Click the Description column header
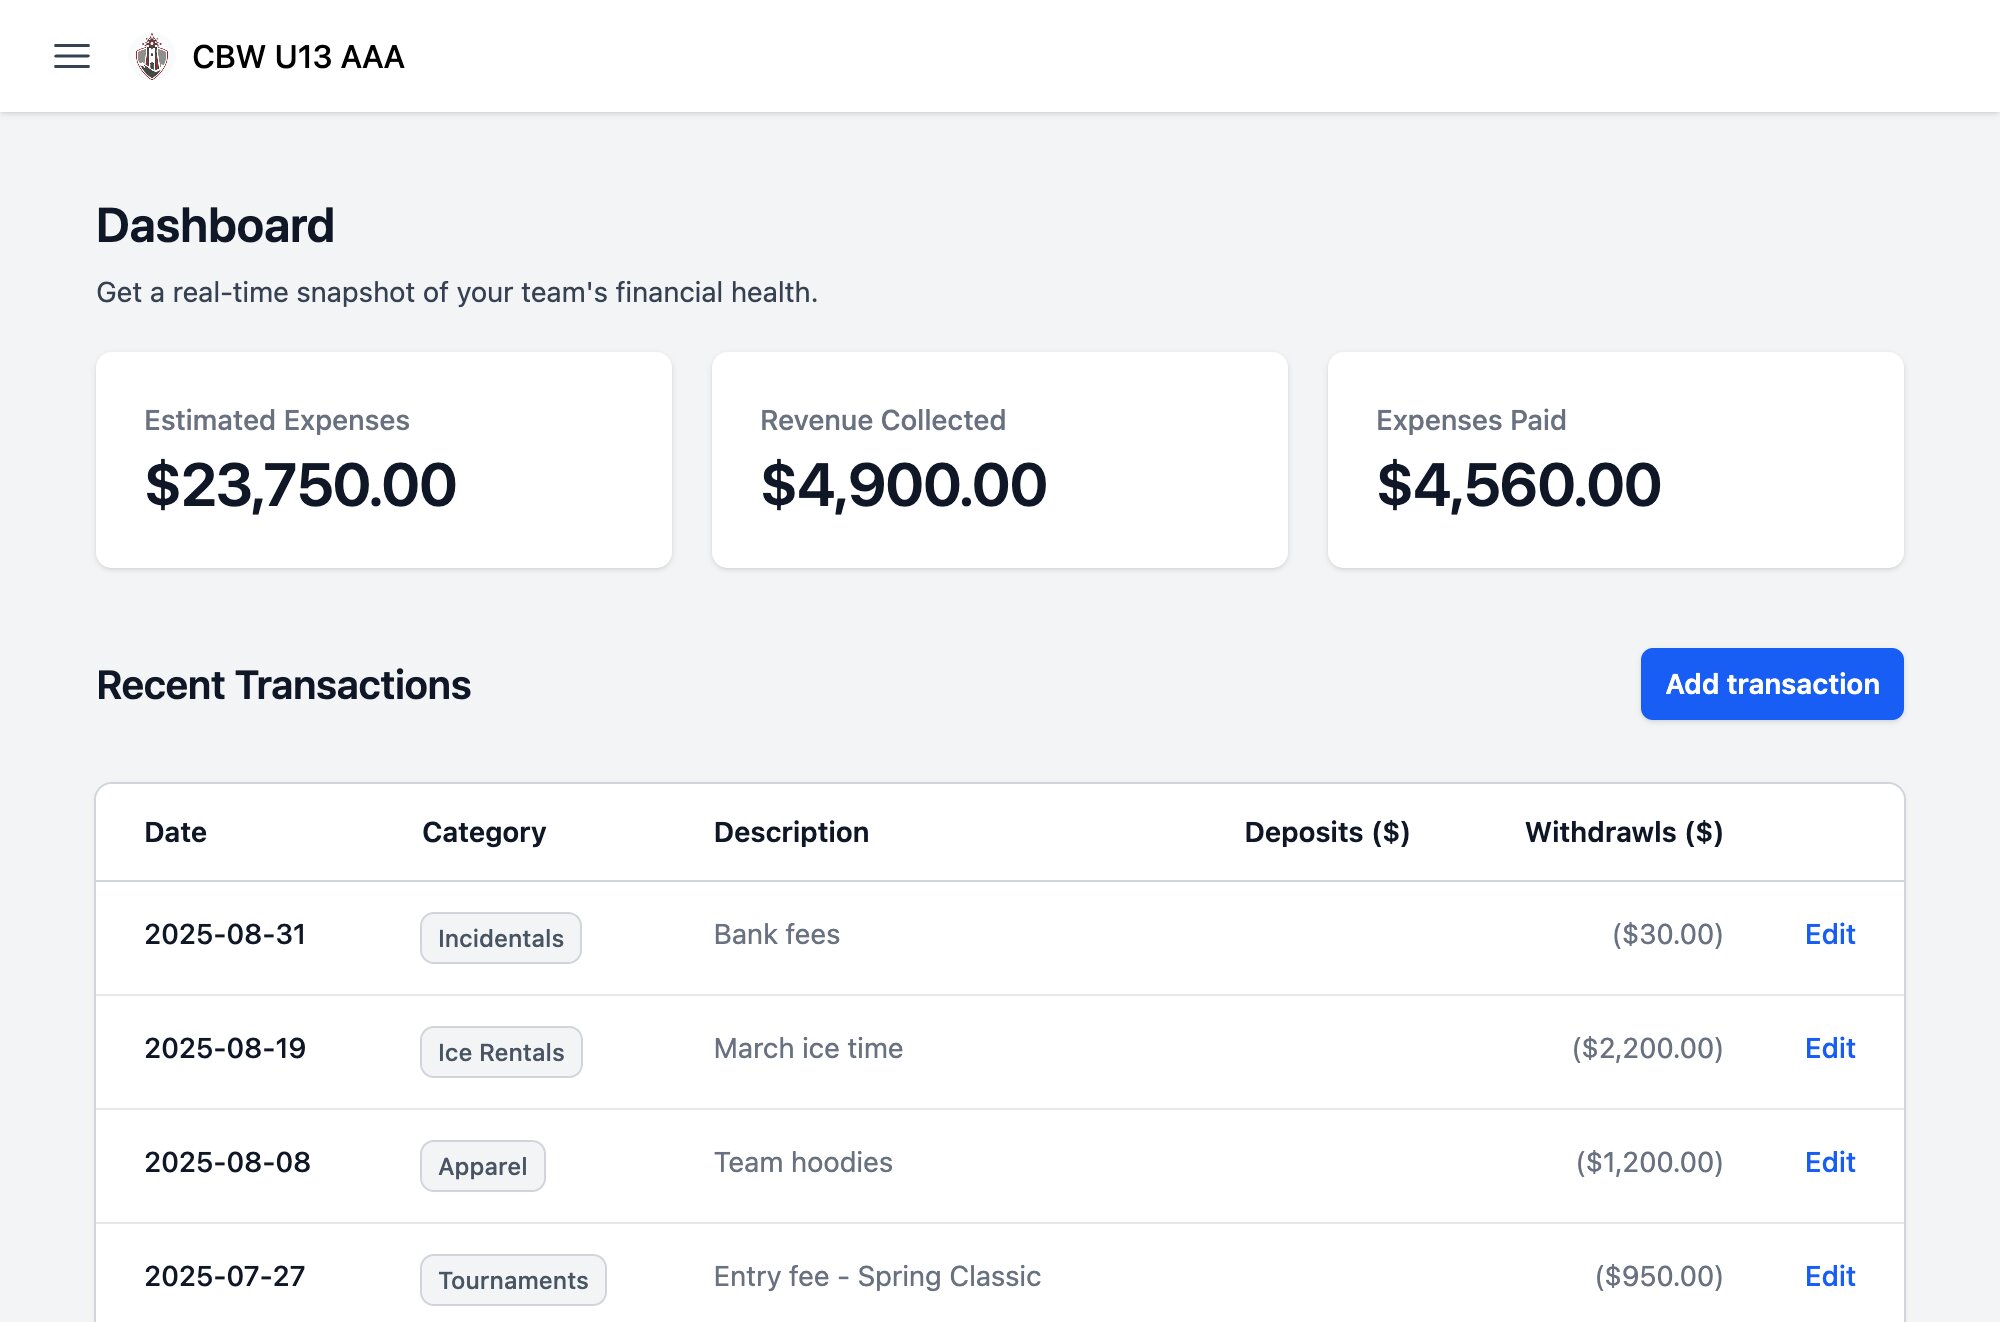The image size is (2000, 1322). pos(791,832)
